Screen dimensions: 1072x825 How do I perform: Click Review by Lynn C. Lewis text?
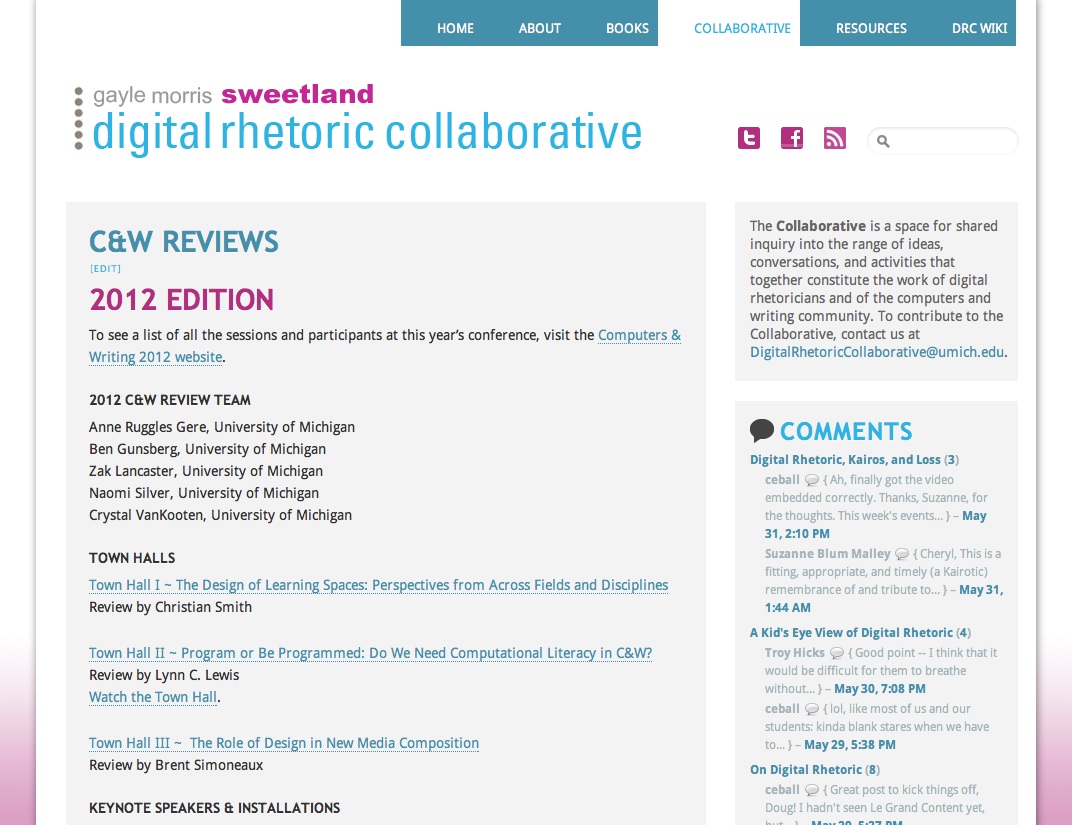[x=164, y=675]
